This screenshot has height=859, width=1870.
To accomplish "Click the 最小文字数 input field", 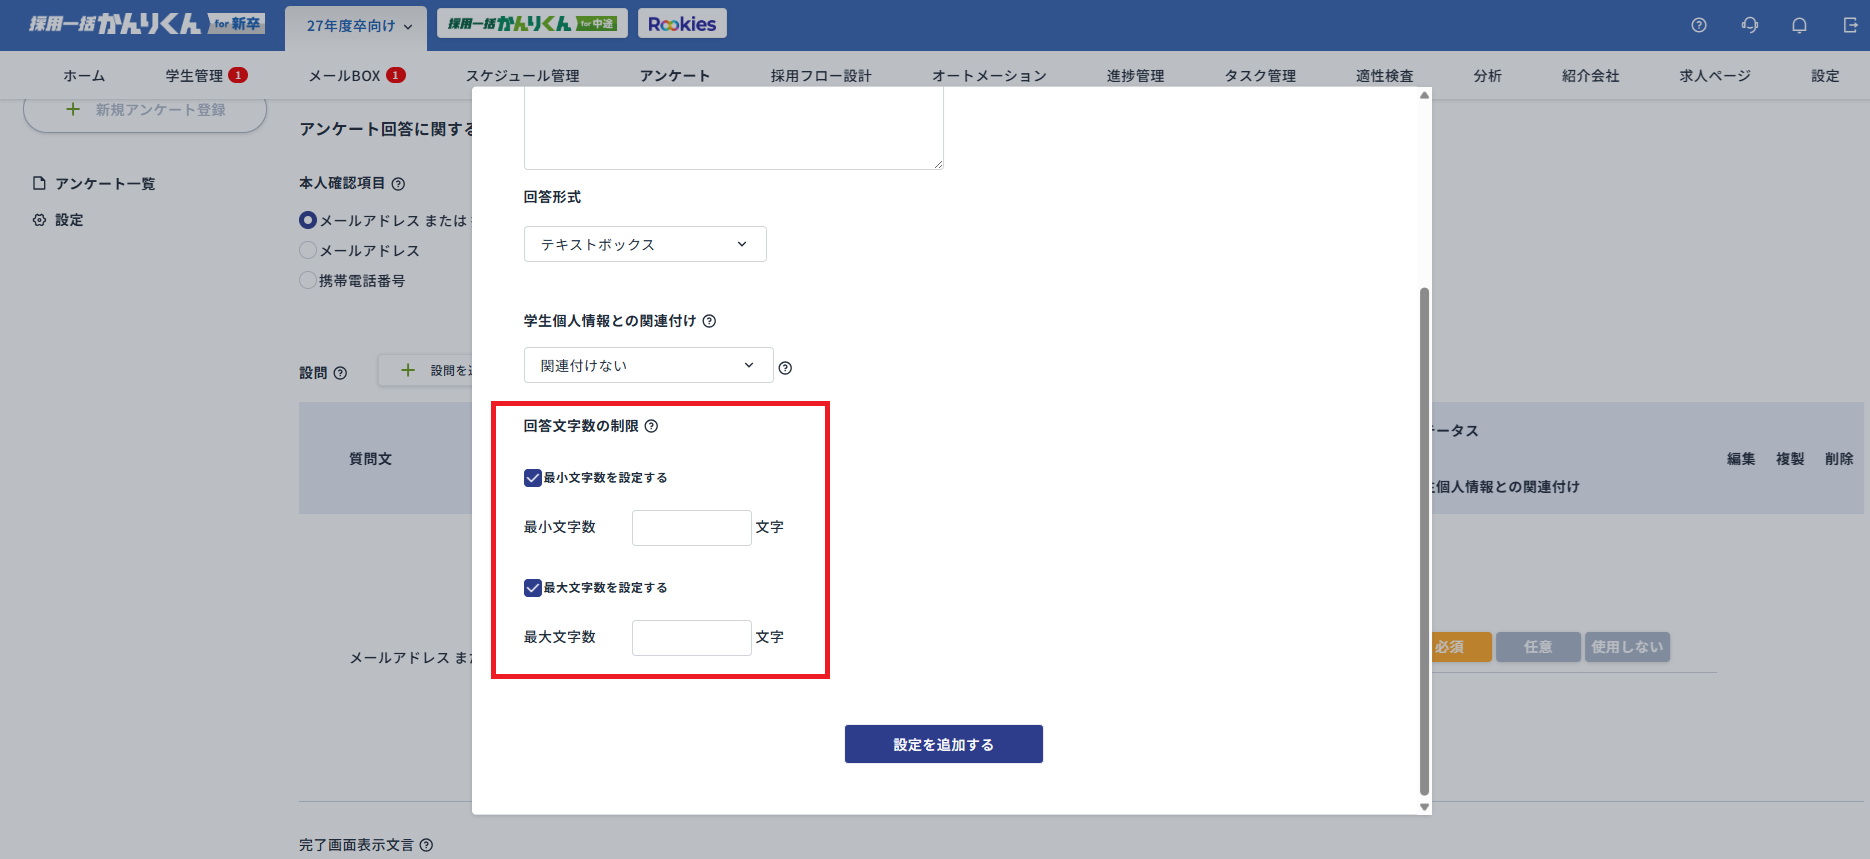I will click(x=691, y=528).
